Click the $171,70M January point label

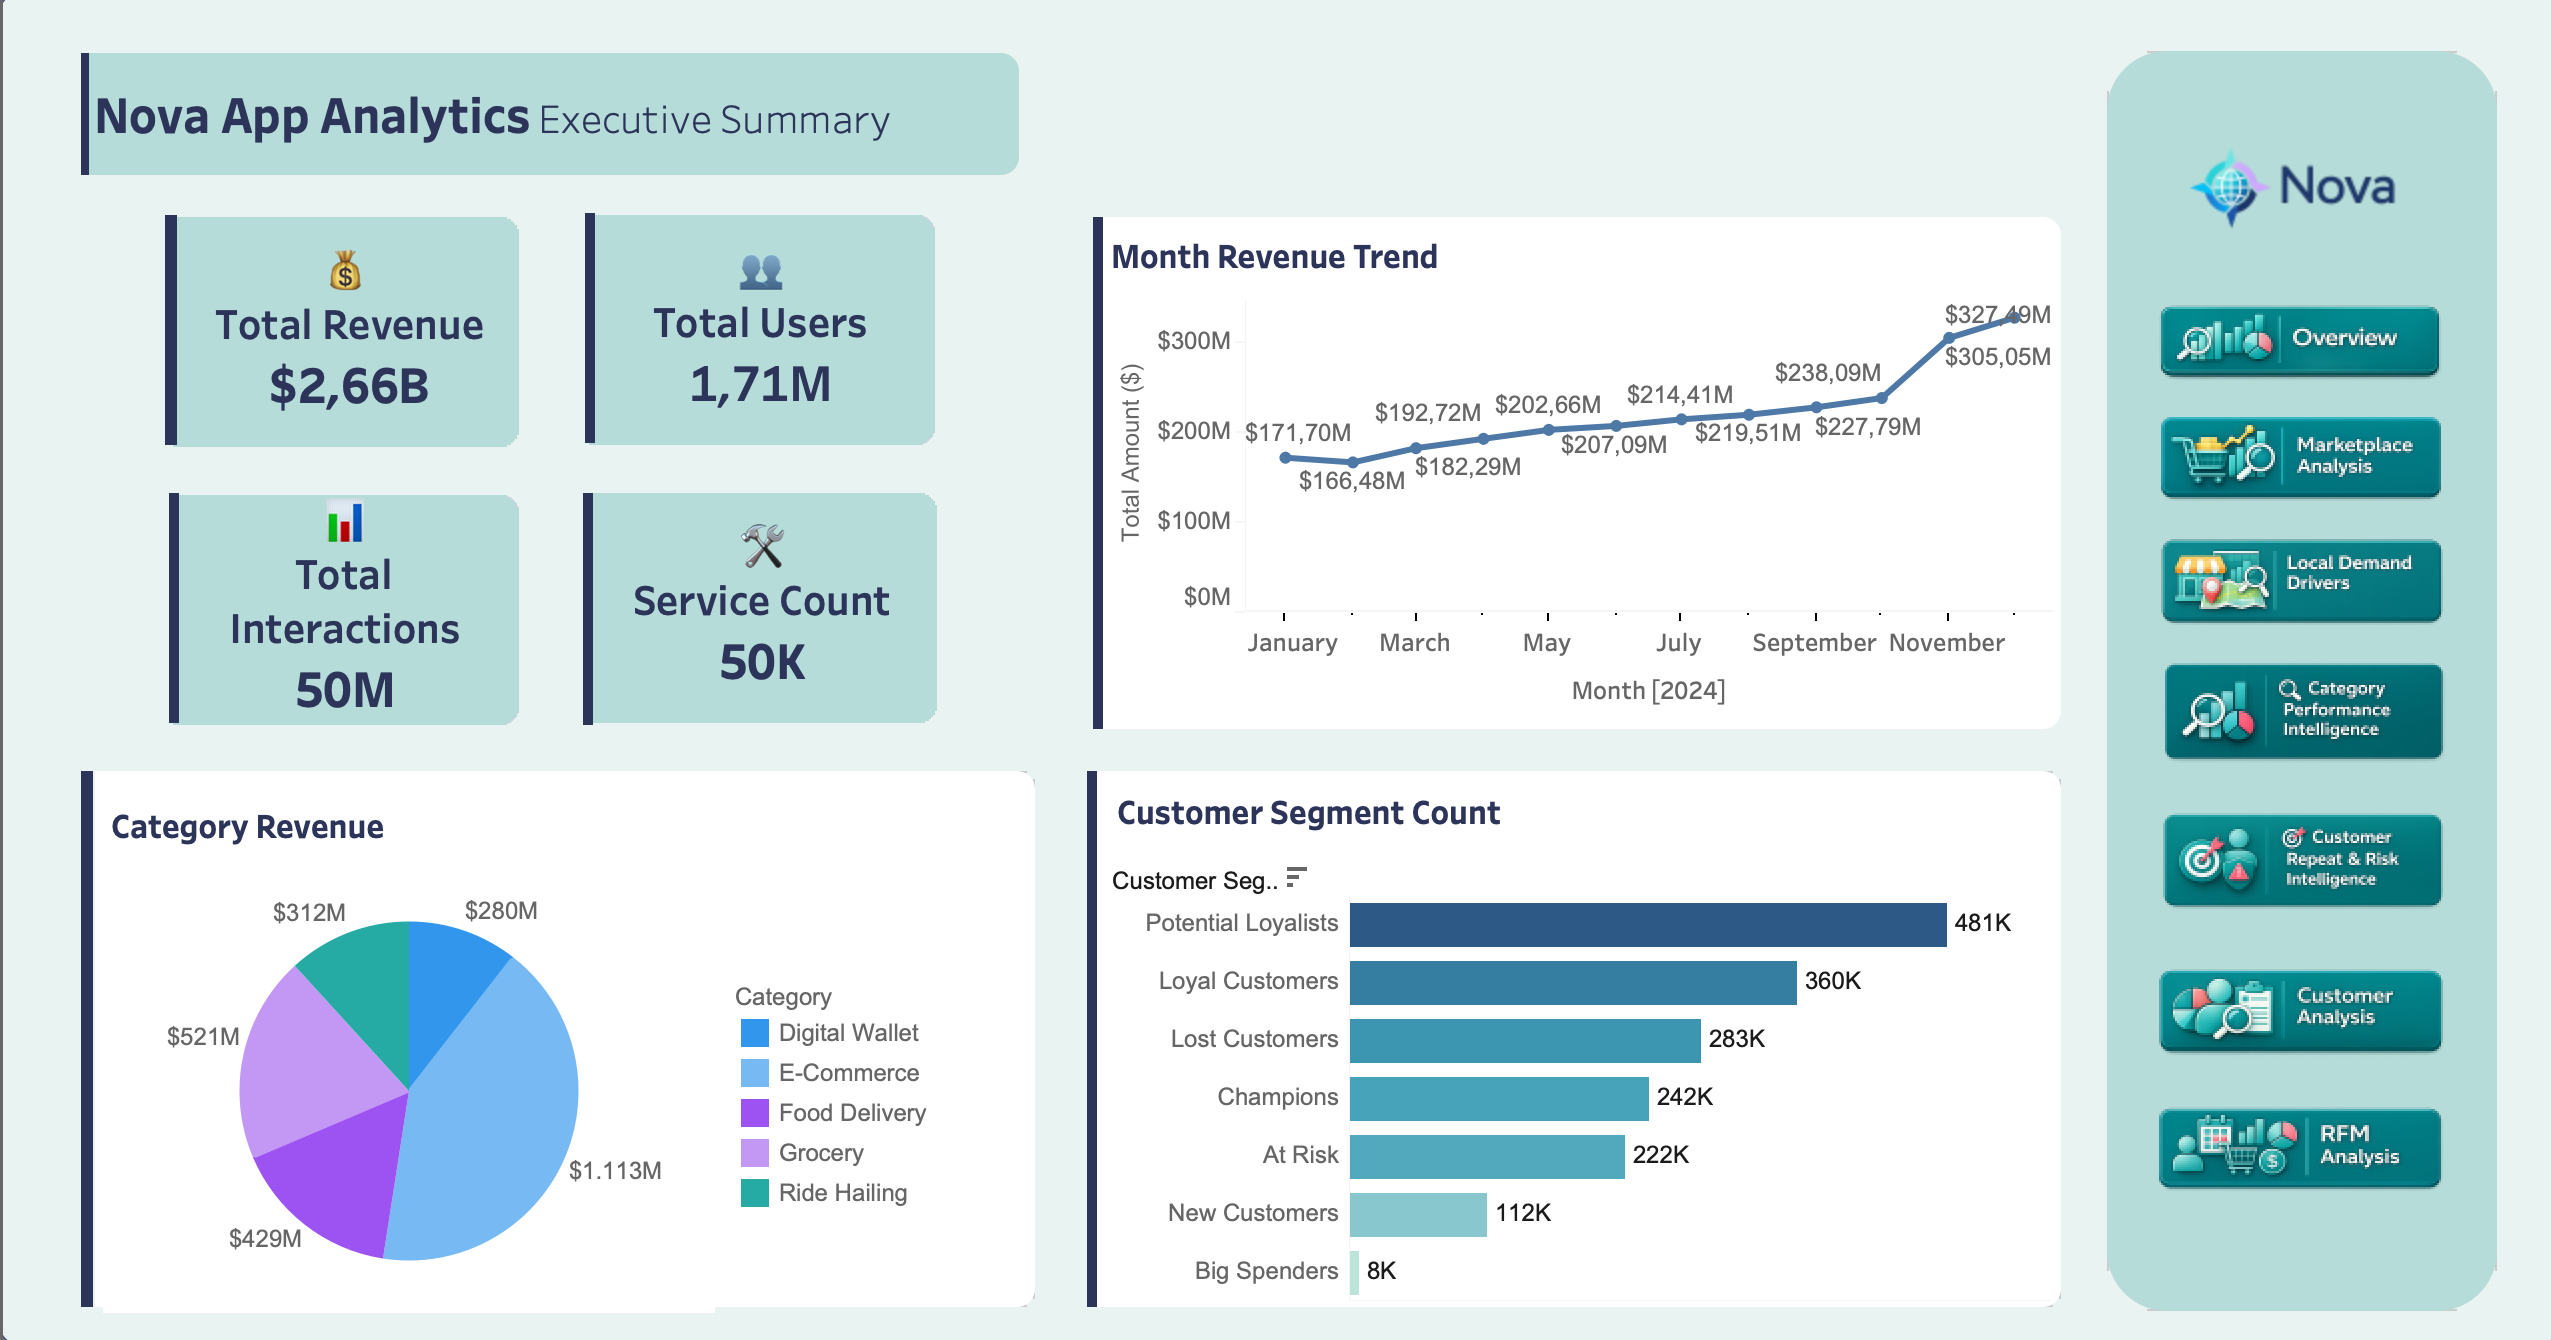(x=1298, y=432)
